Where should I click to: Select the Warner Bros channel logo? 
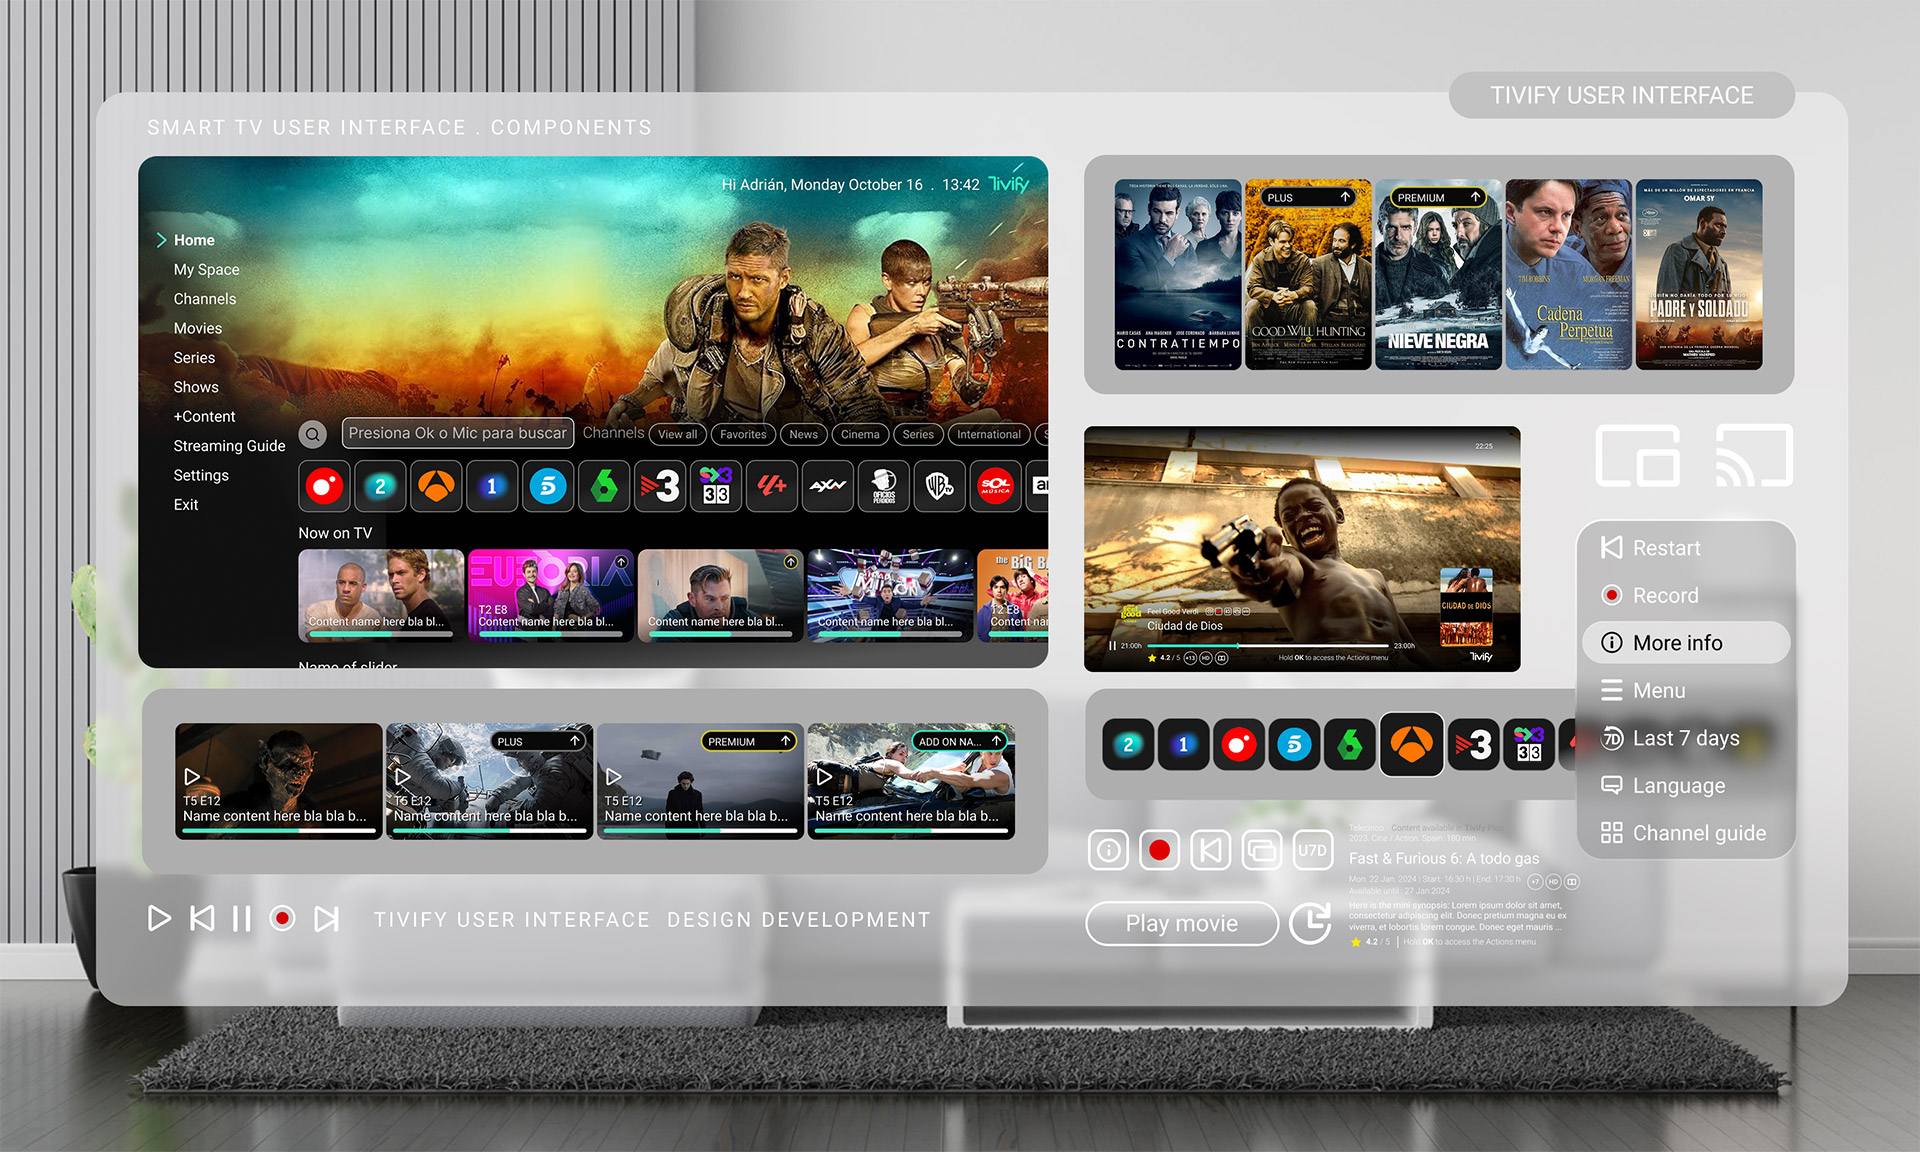click(x=940, y=487)
